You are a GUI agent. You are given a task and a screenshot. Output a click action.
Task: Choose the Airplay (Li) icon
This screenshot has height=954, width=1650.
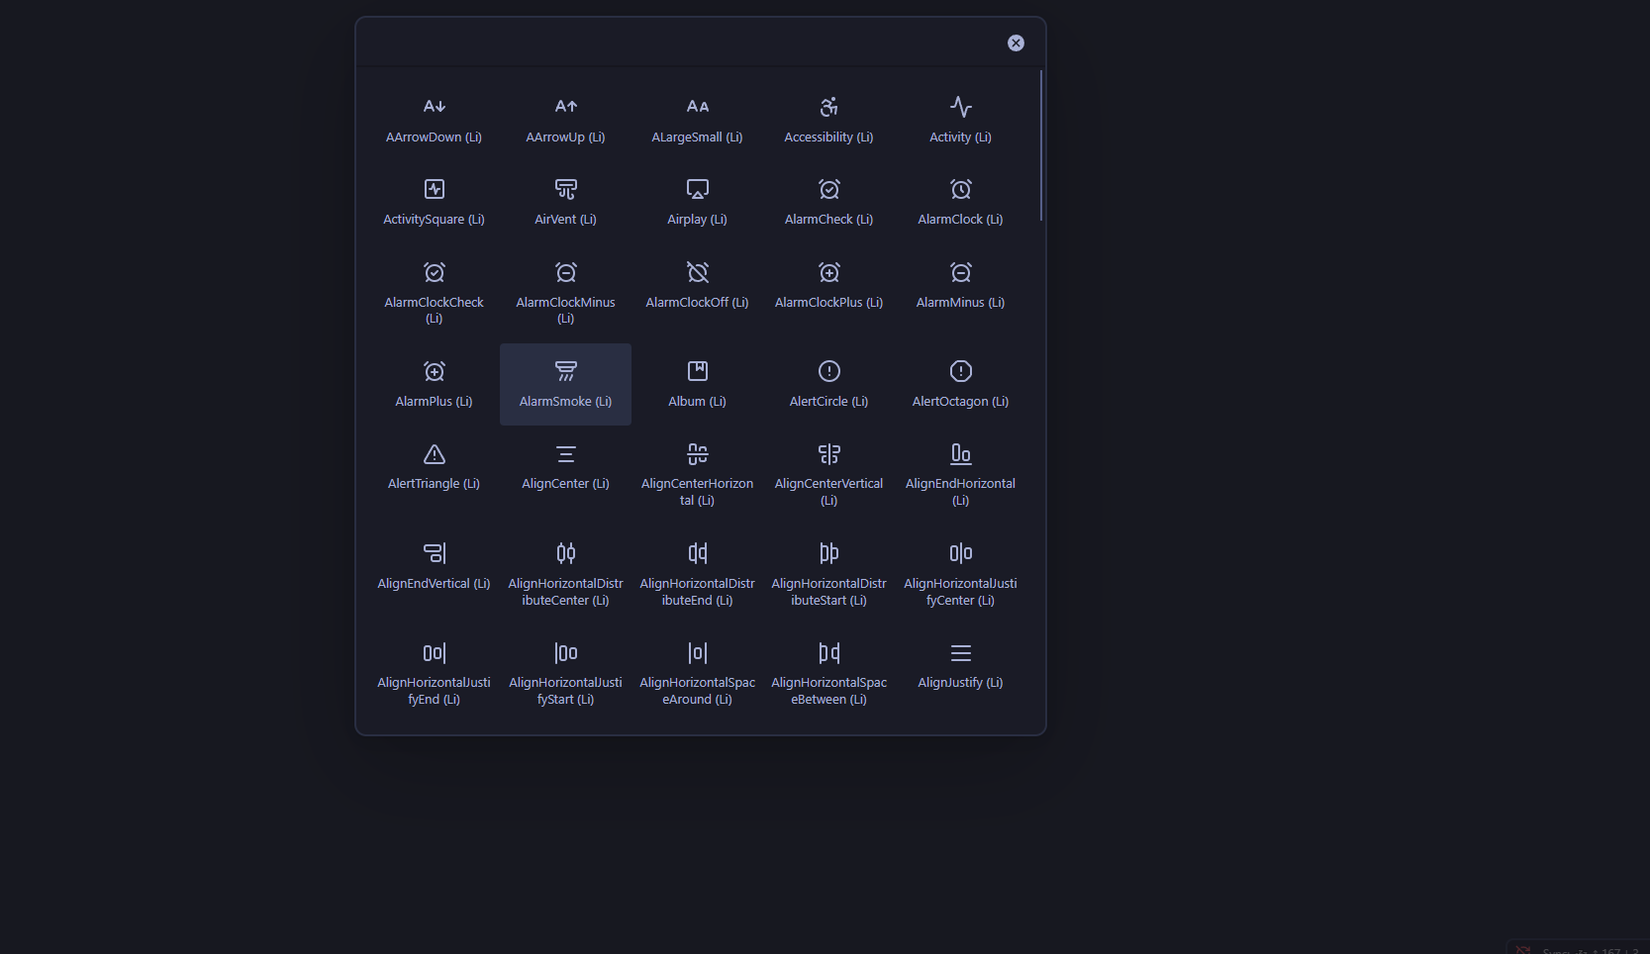[697, 189]
